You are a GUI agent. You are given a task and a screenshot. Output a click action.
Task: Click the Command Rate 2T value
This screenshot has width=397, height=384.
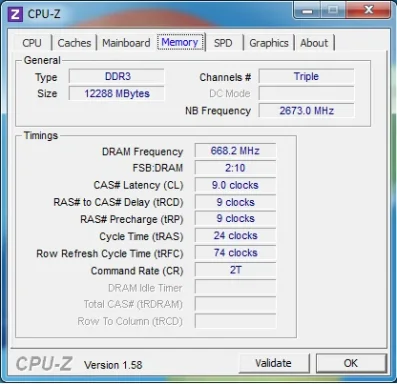[x=235, y=270]
